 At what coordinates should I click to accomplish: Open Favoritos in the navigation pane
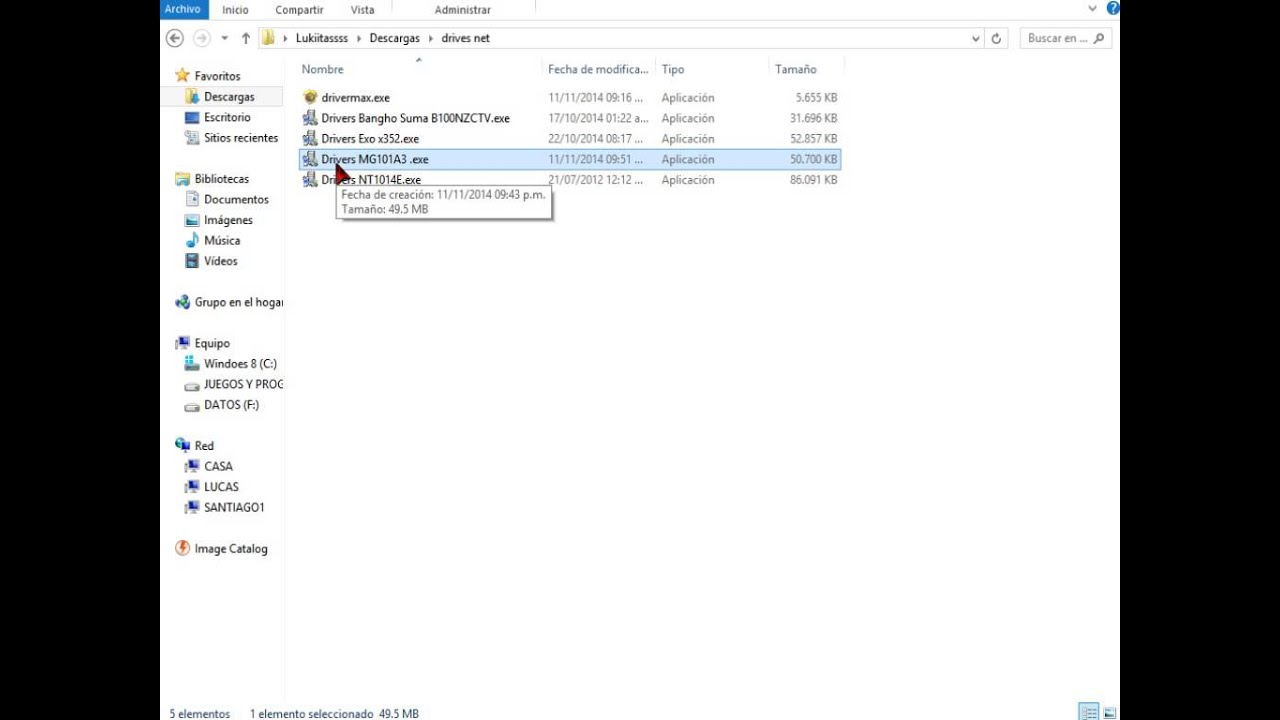217,76
